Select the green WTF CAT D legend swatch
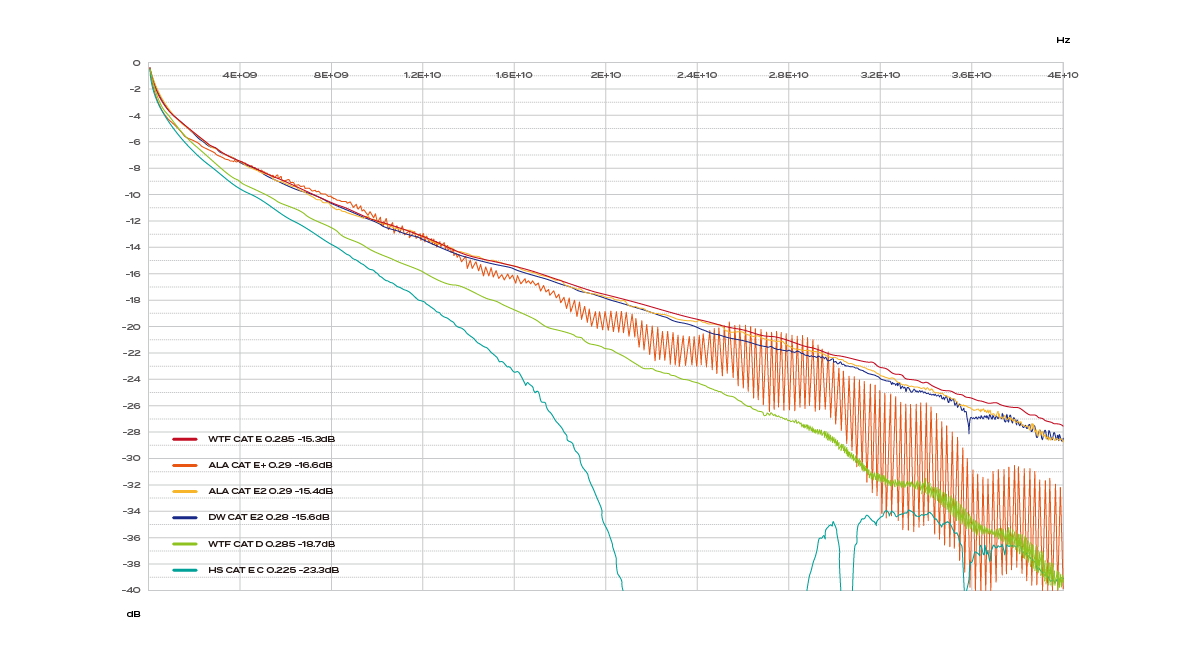 point(185,544)
